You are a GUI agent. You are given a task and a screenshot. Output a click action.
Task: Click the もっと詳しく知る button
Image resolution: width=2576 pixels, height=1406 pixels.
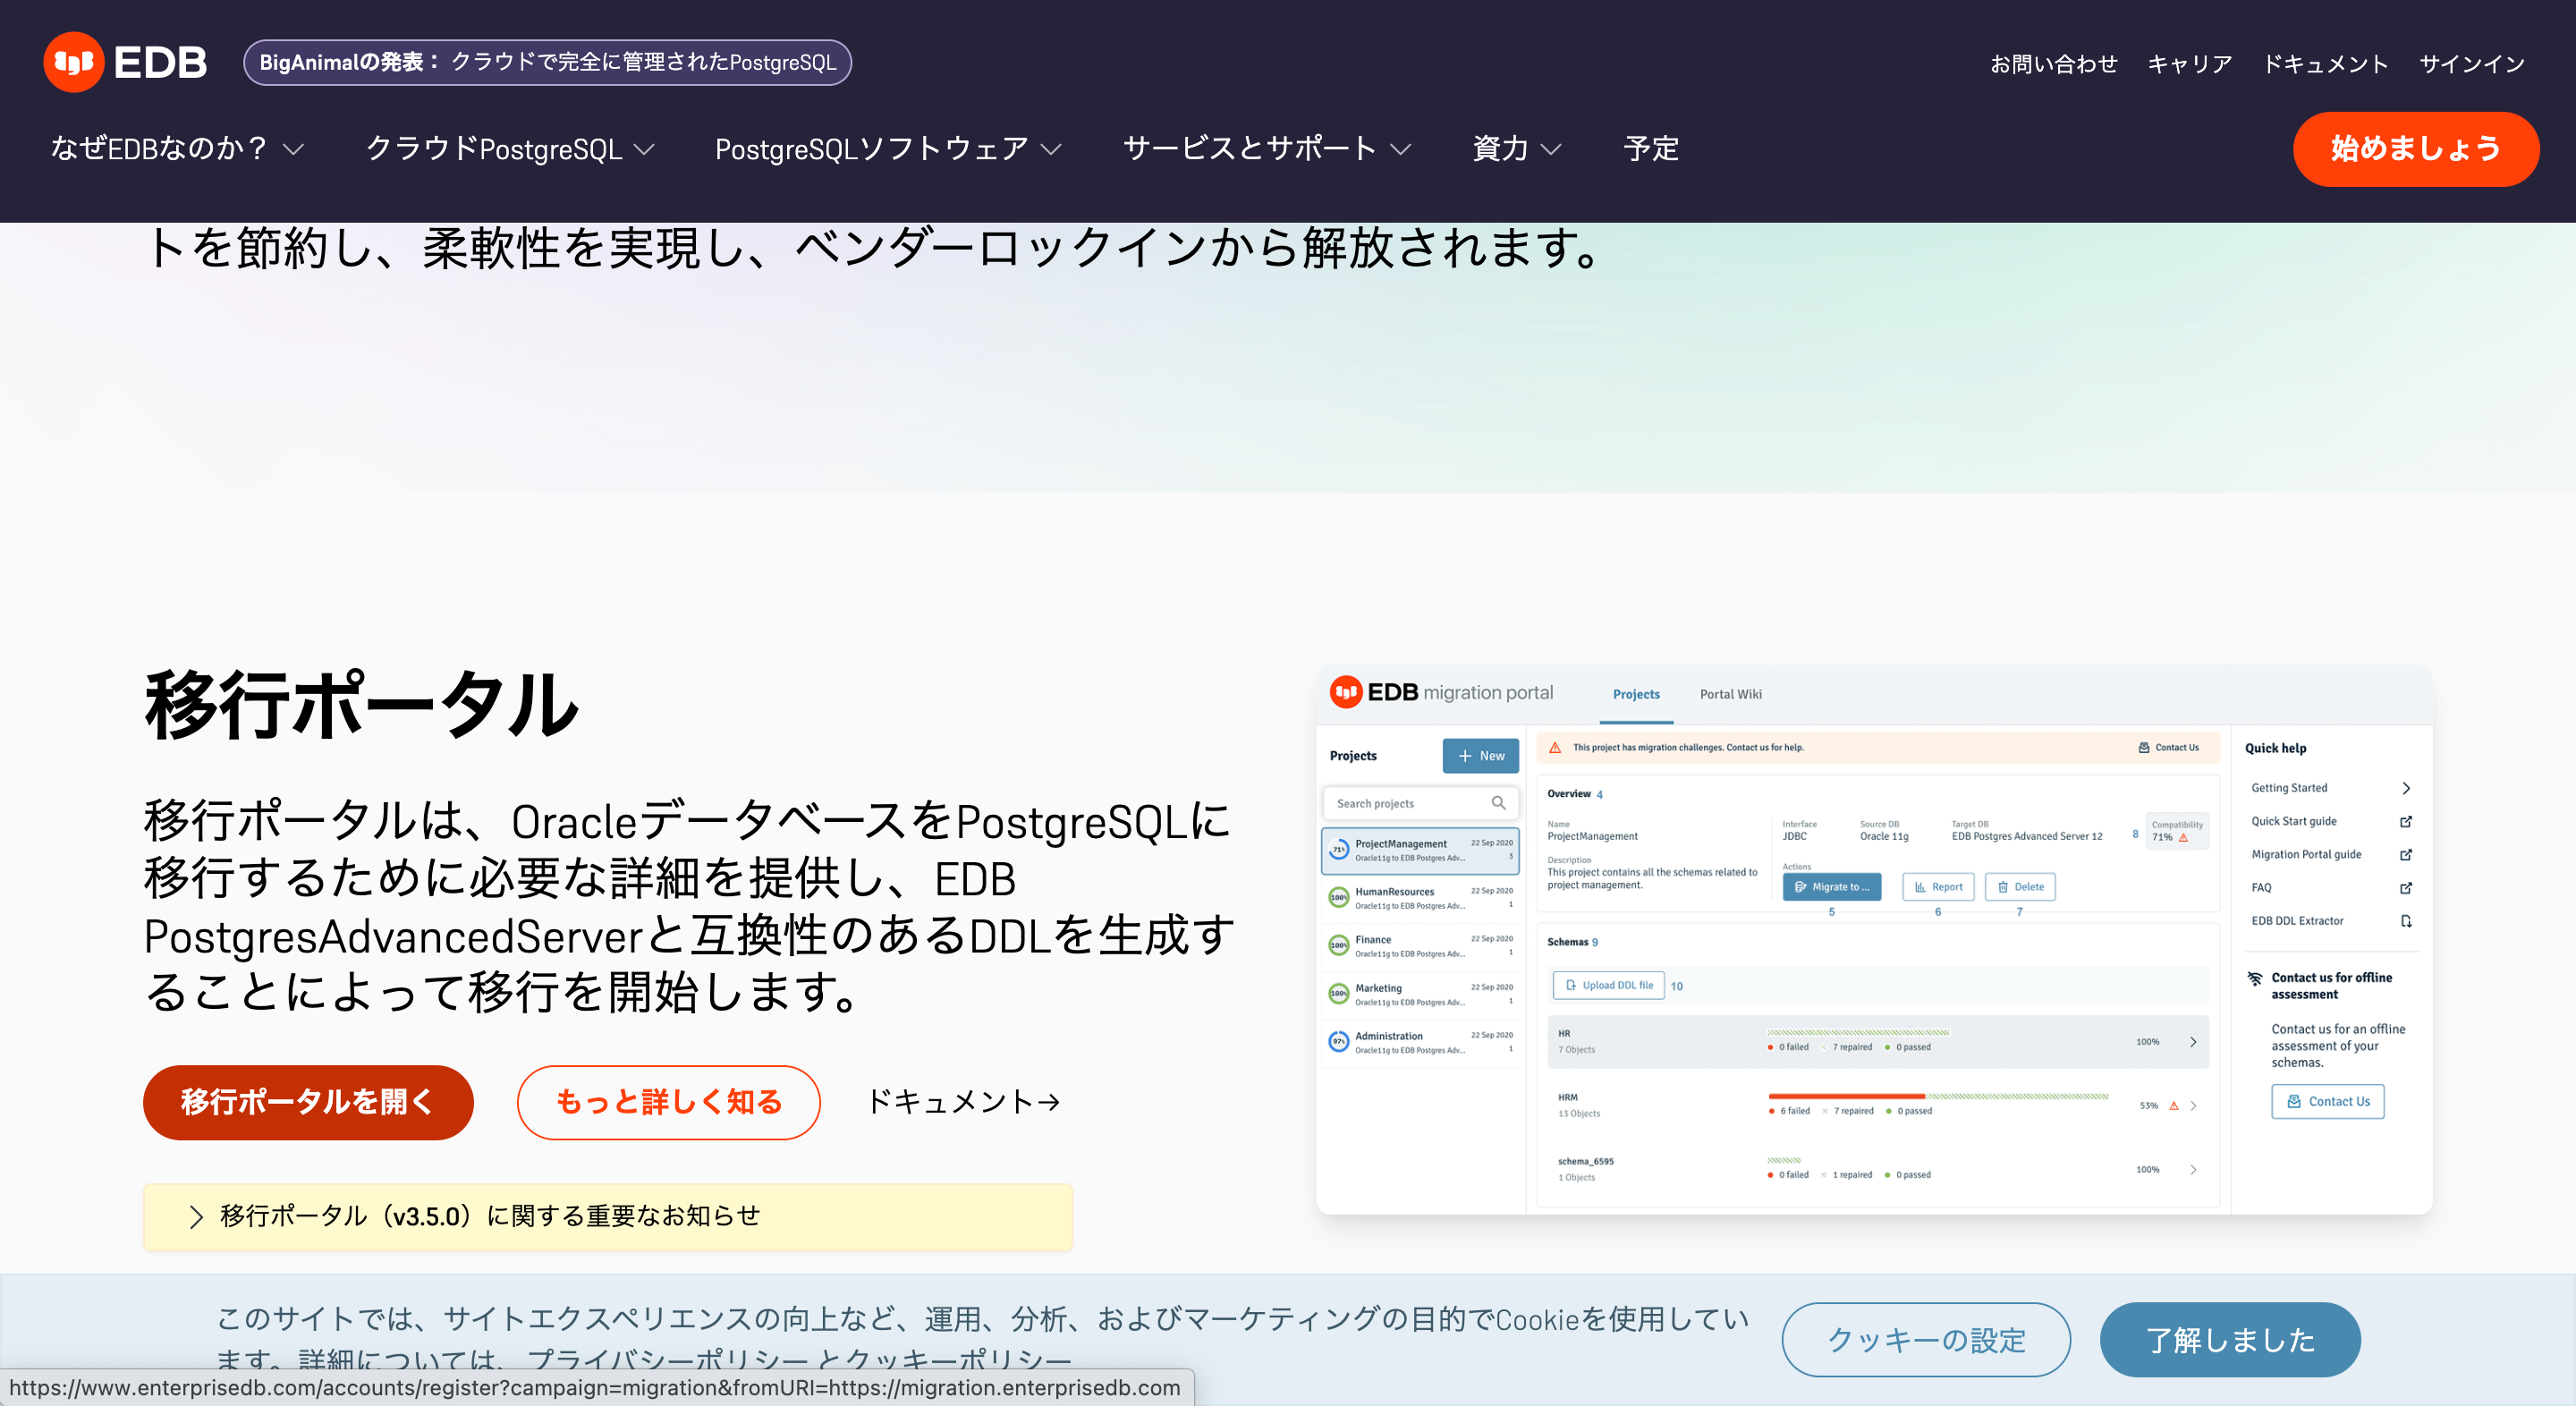coord(668,1102)
